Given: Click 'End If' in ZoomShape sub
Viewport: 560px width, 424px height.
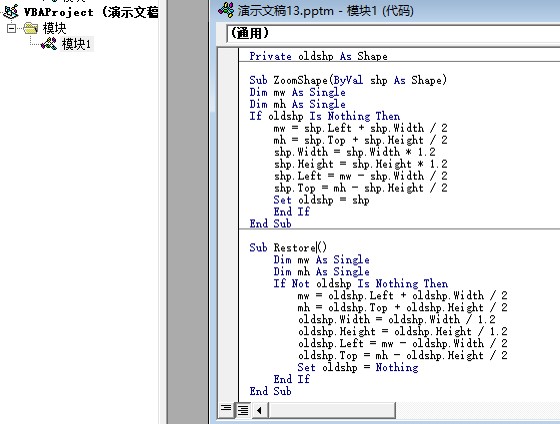Looking at the screenshot, I should point(291,211).
